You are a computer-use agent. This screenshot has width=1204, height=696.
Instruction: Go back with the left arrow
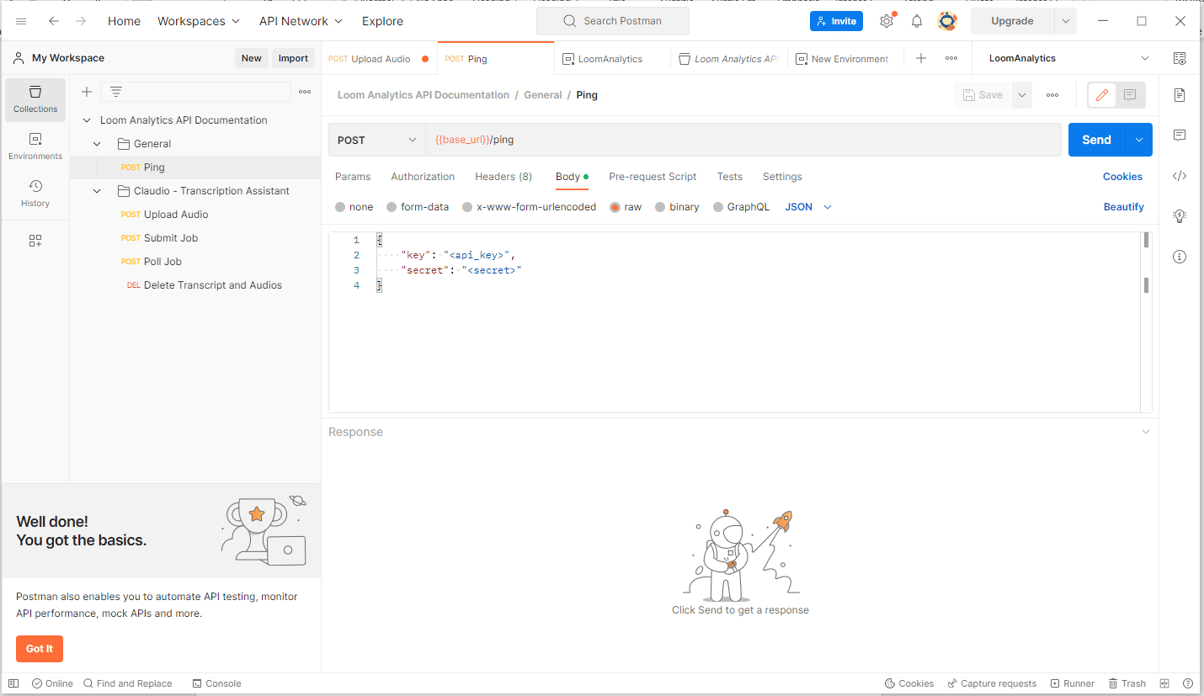54,21
